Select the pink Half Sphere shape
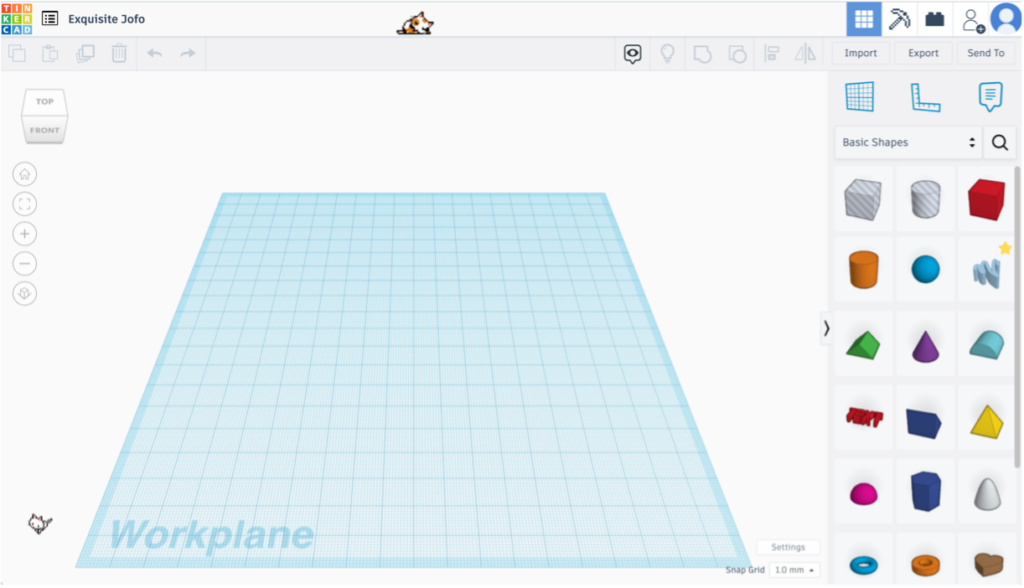 863,494
